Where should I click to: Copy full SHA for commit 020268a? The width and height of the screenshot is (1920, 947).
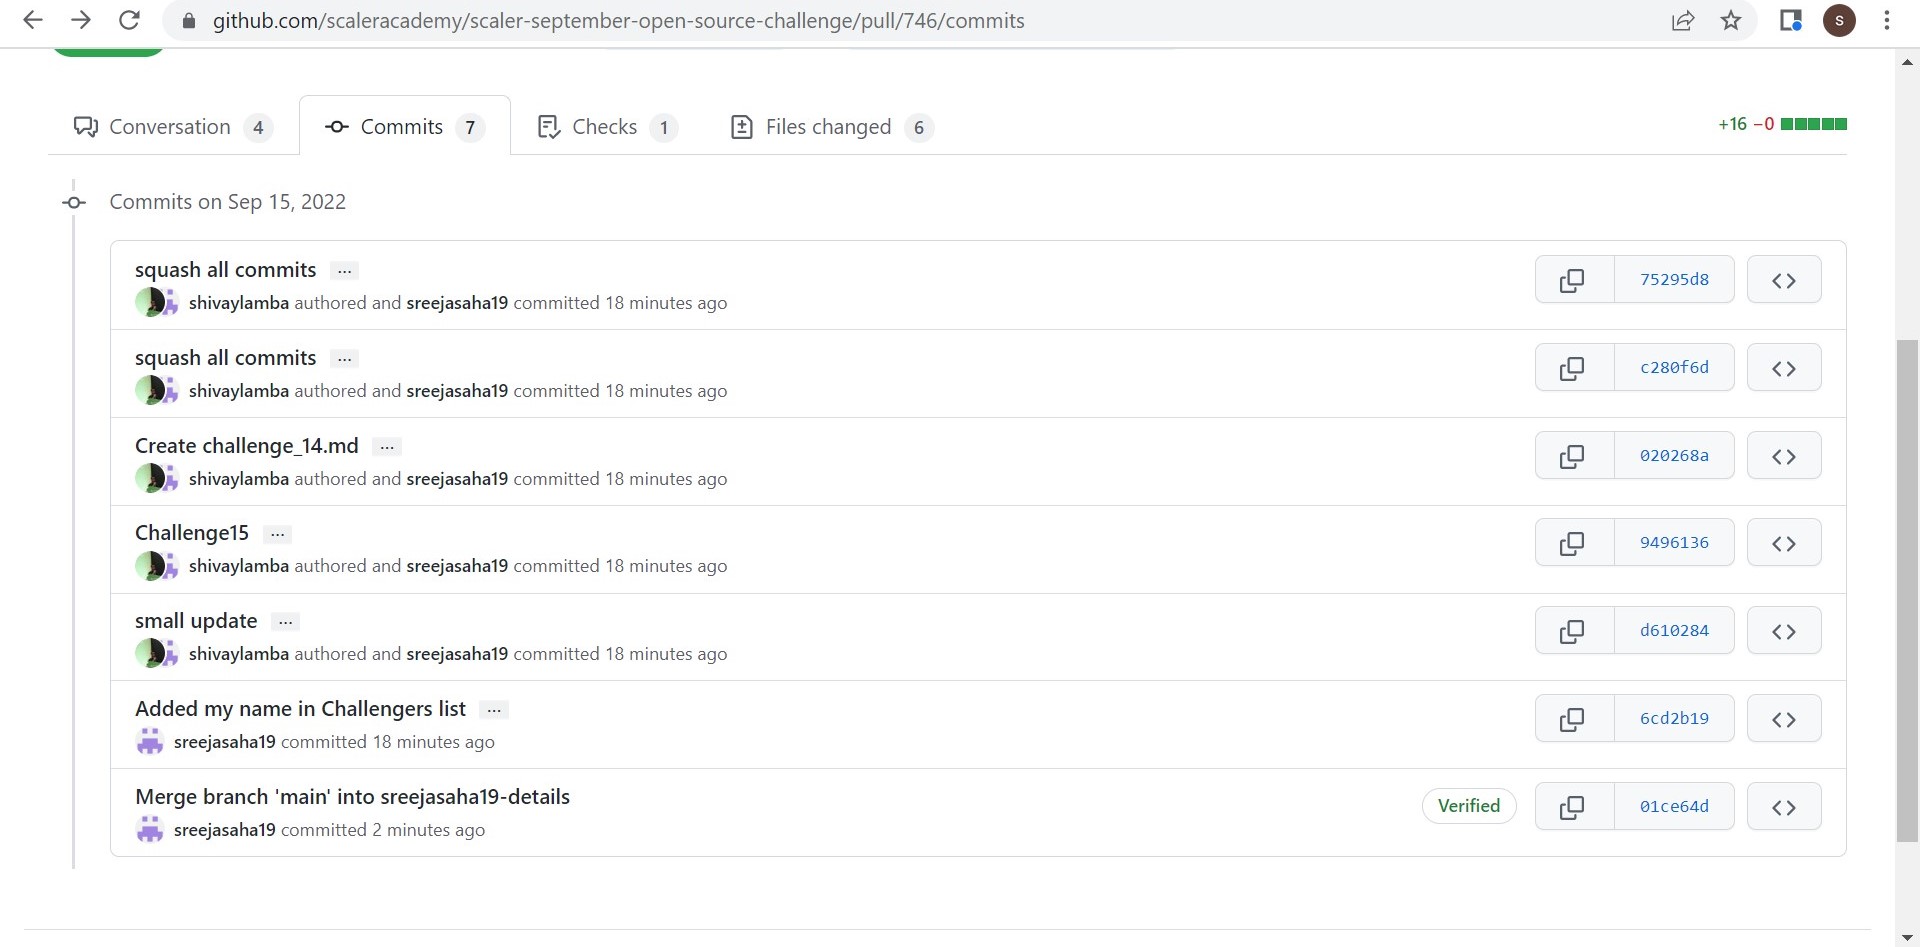1574,455
